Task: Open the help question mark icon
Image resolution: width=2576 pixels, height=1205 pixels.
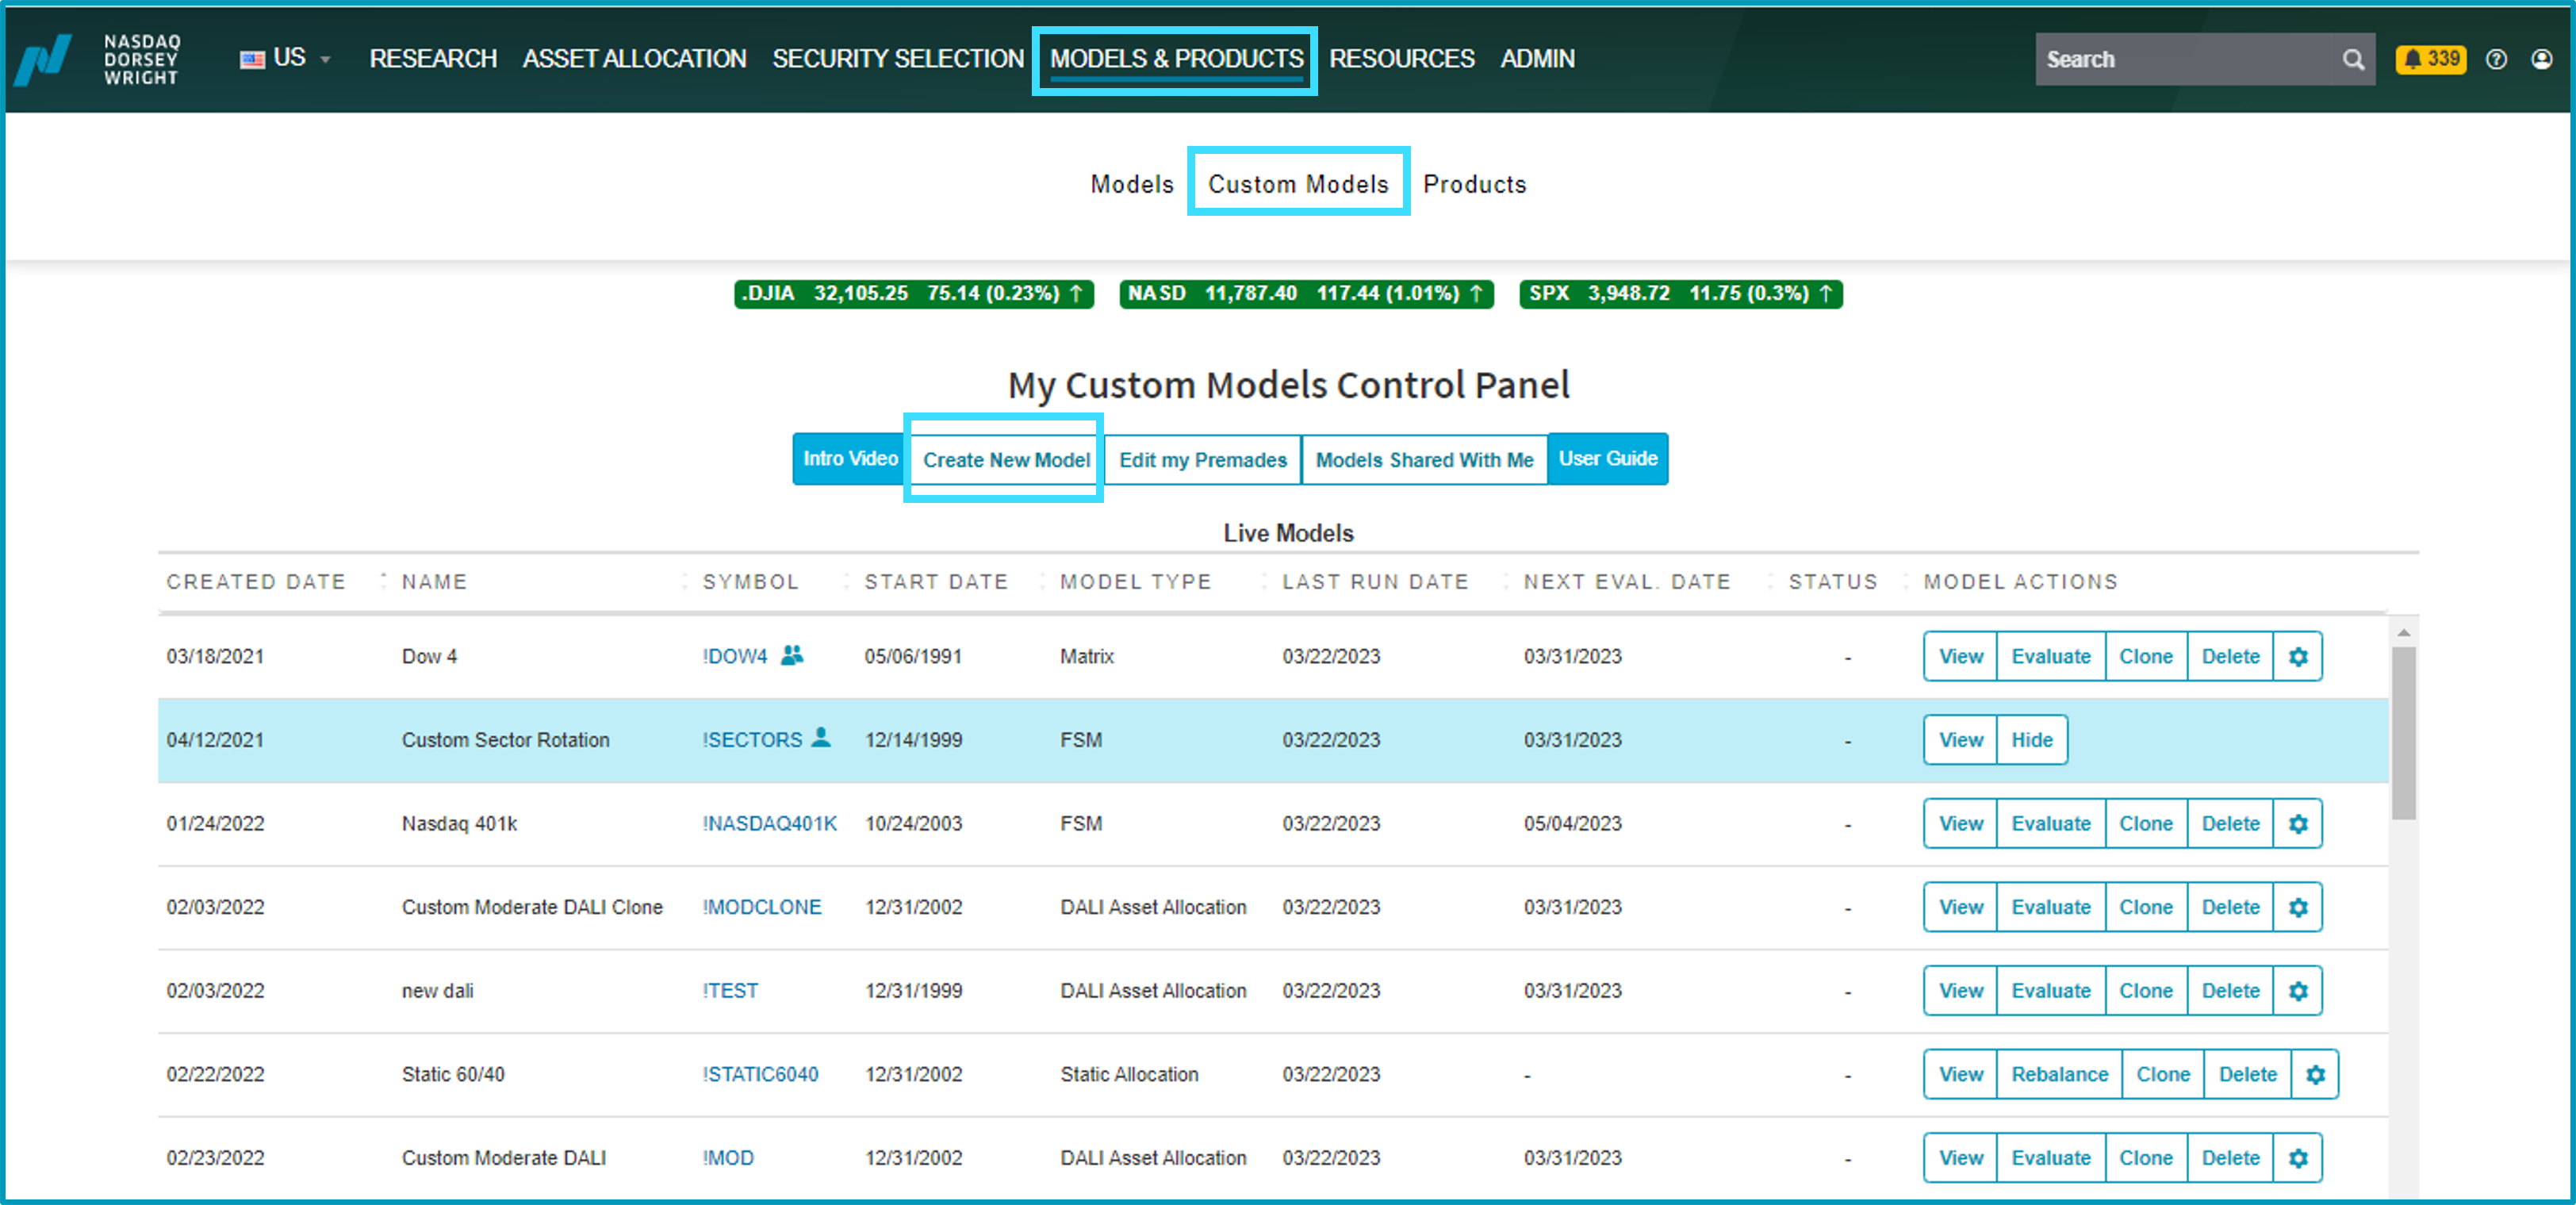Action: [x=2497, y=59]
